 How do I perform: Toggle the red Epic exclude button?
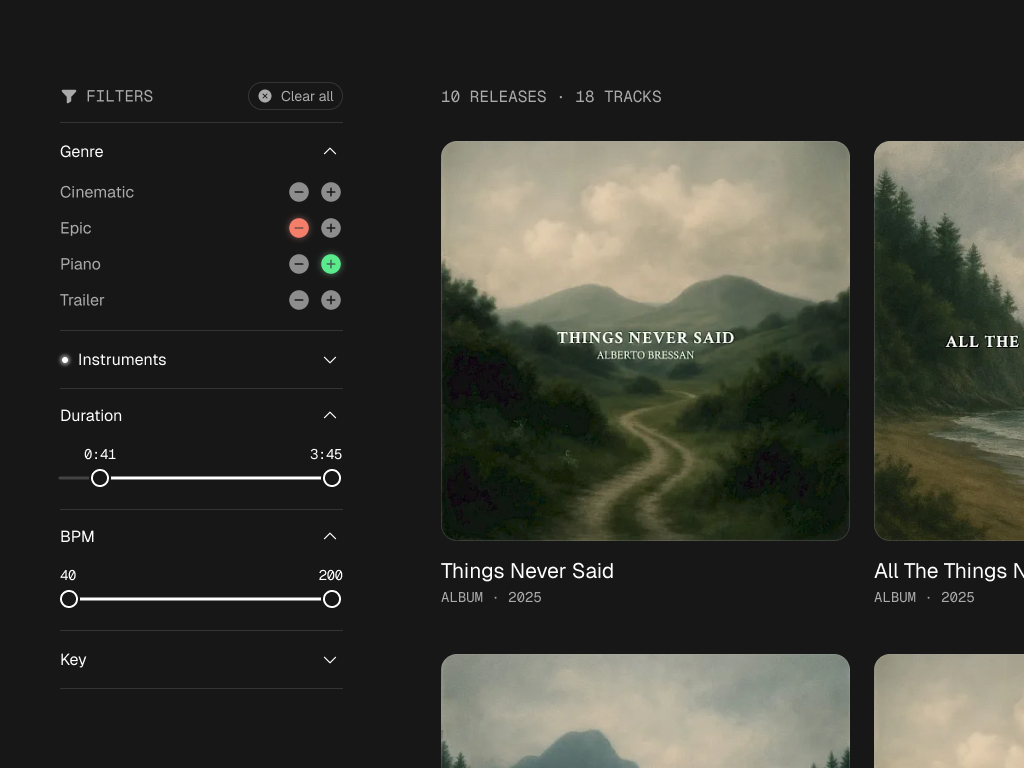[x=299, y=228]
